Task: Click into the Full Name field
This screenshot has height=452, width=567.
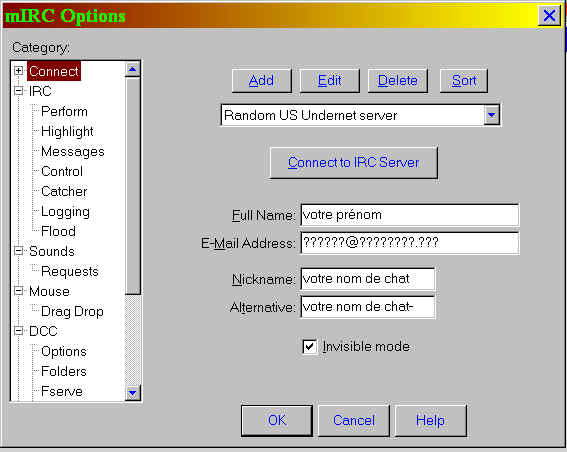Action: (410, 215)
